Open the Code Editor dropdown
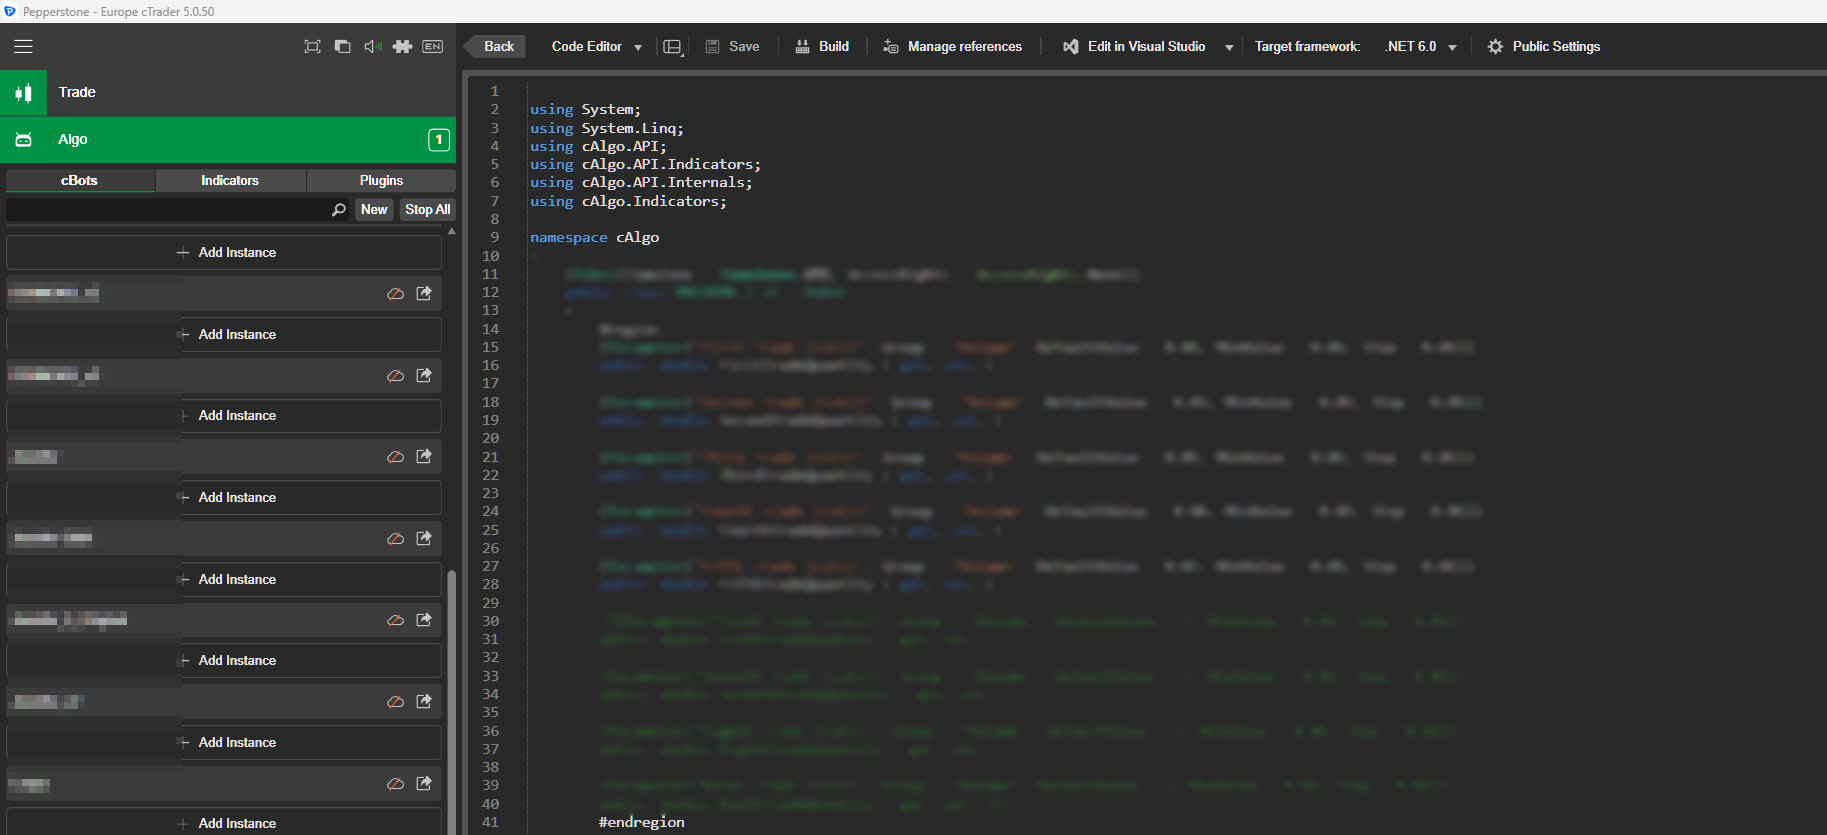Viewport: 1827px width, 835px height. 596,46
